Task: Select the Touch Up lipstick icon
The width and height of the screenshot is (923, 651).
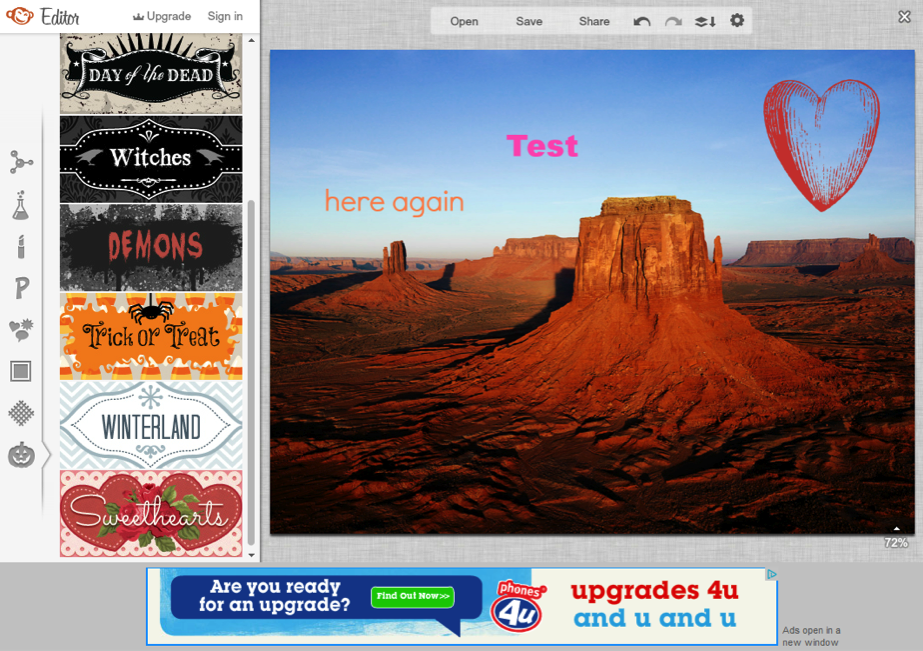Action: pos(21,246)
